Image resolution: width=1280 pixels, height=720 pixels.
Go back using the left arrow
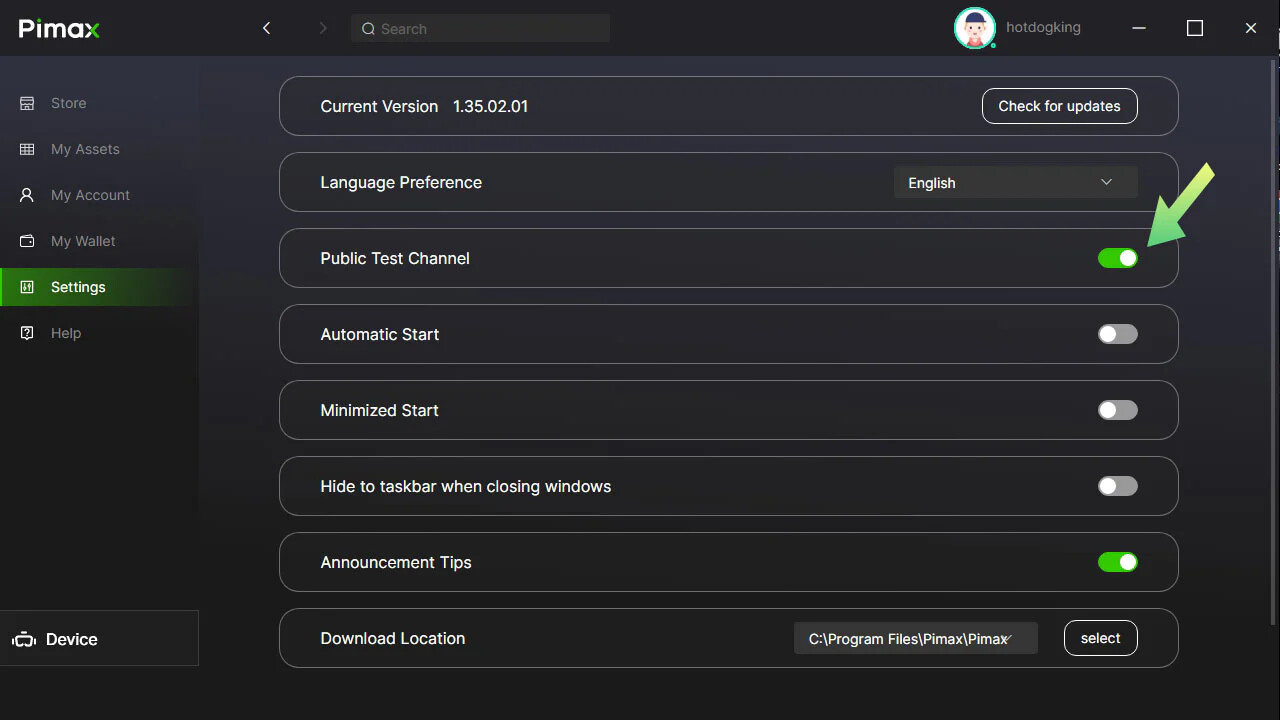(x=267, y=28)
